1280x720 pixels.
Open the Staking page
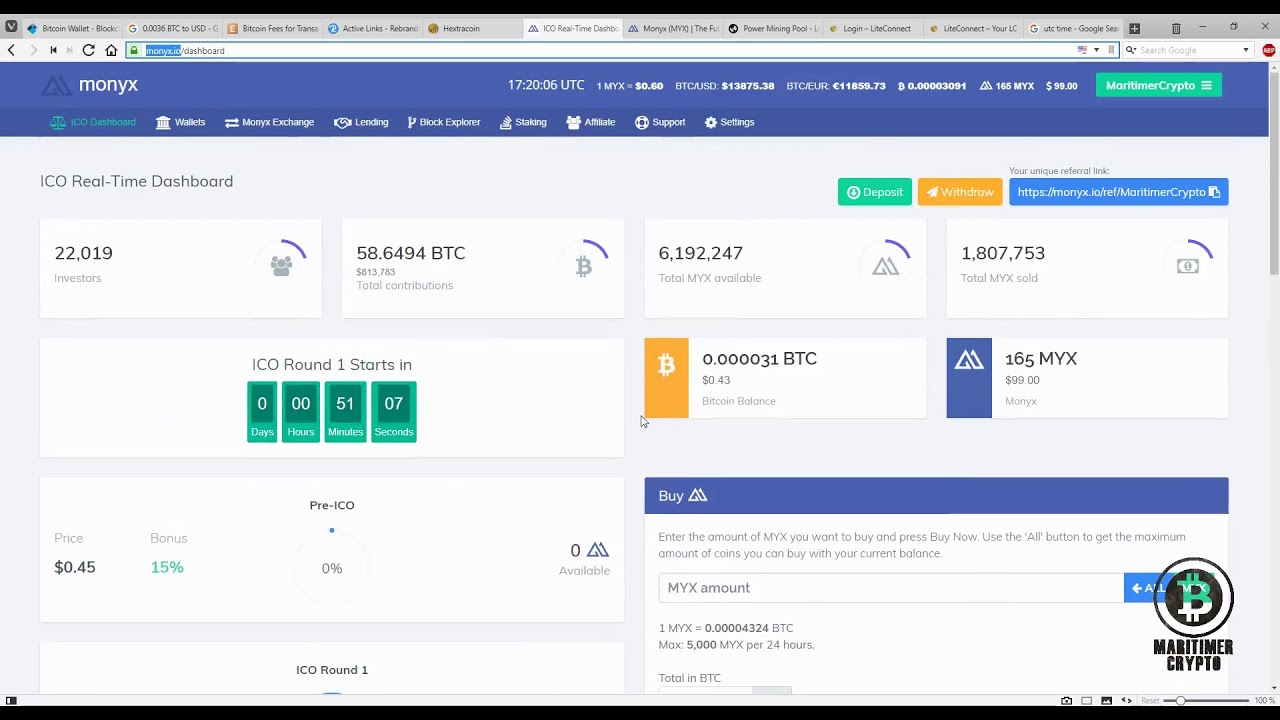coord(524,122)
